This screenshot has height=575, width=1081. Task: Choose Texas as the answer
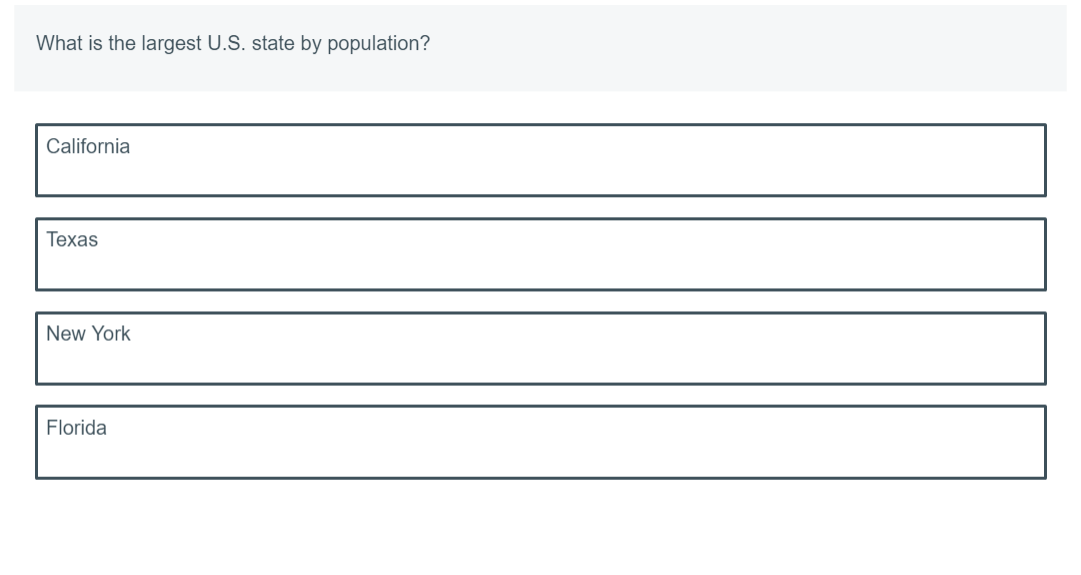pos(540,254)
